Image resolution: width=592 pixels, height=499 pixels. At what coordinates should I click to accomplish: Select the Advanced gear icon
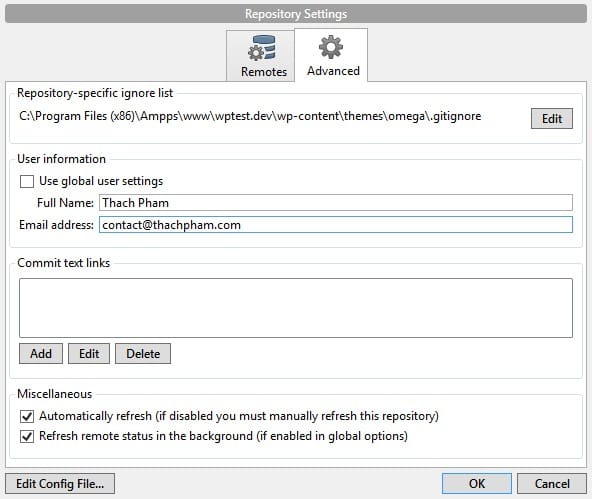331,47
